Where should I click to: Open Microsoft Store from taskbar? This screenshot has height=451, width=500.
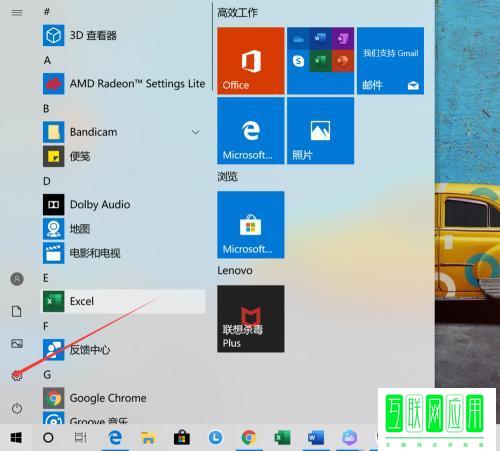pyautogui.click(x=182, y=437)
